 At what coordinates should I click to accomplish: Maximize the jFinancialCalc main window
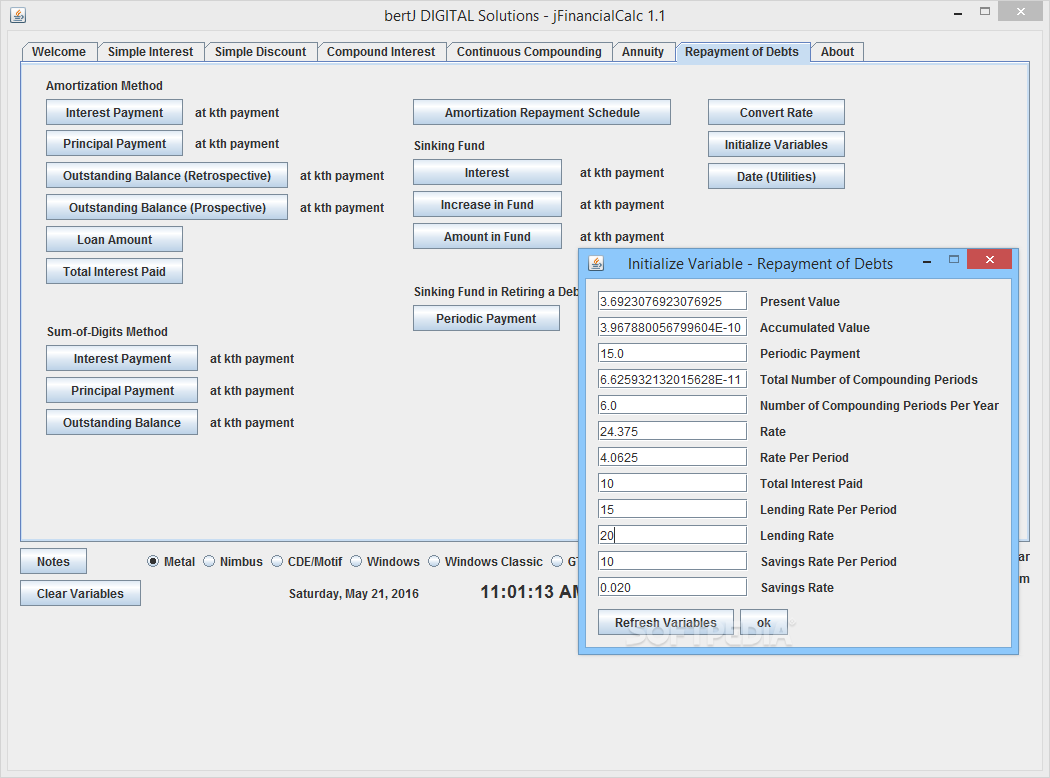985,11
